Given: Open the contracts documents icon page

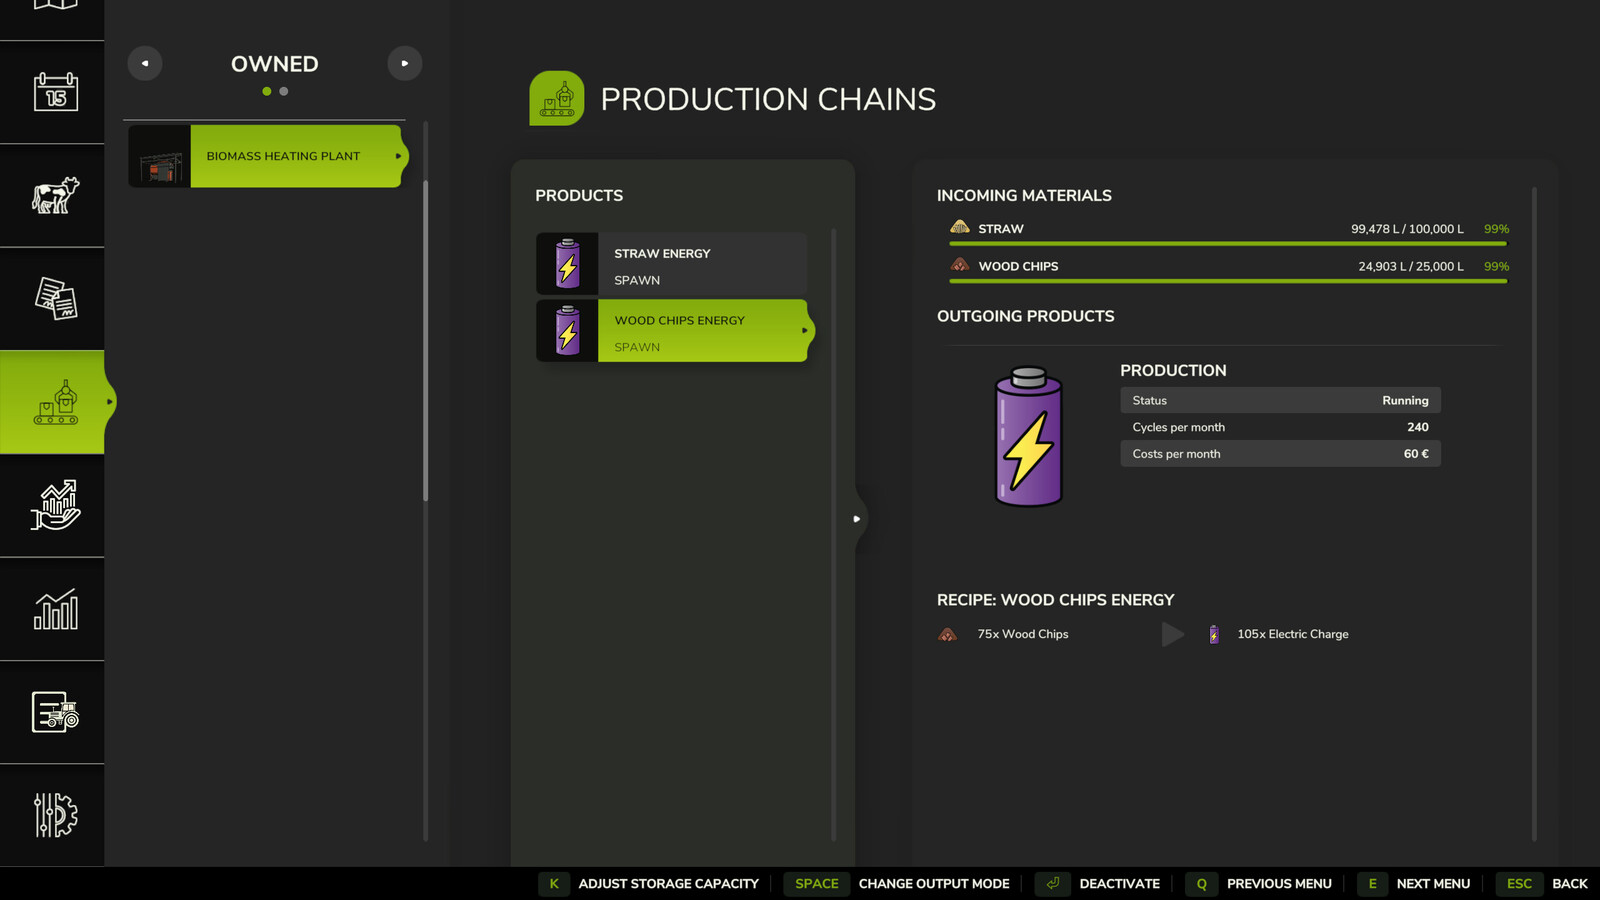Looking at the screenshot, I should [x=55, y=298].
